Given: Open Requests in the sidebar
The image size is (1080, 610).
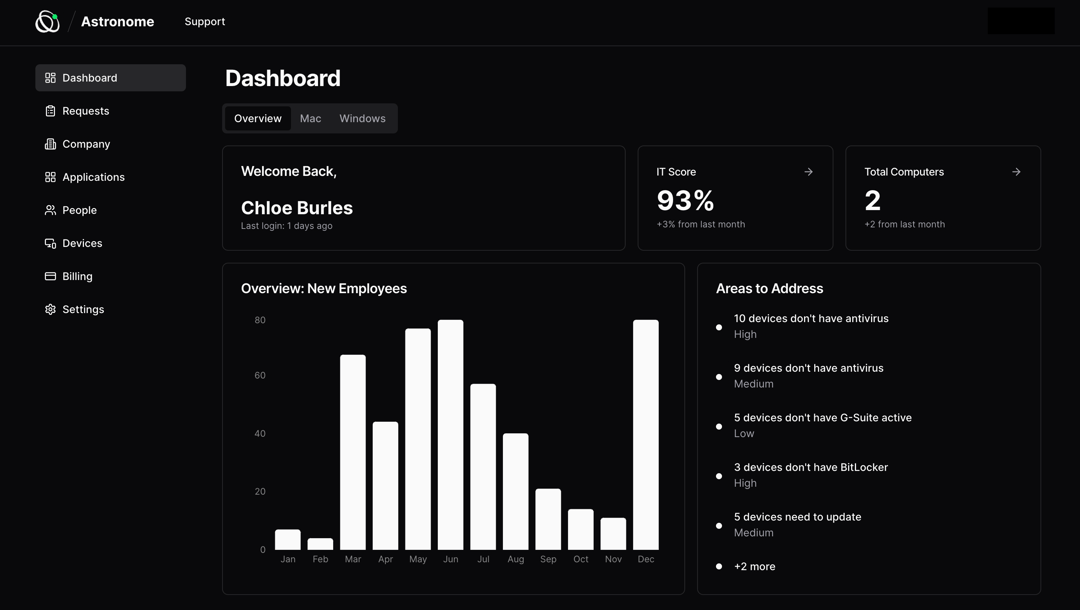Looking at the screenshot, I should pos(110,111).
